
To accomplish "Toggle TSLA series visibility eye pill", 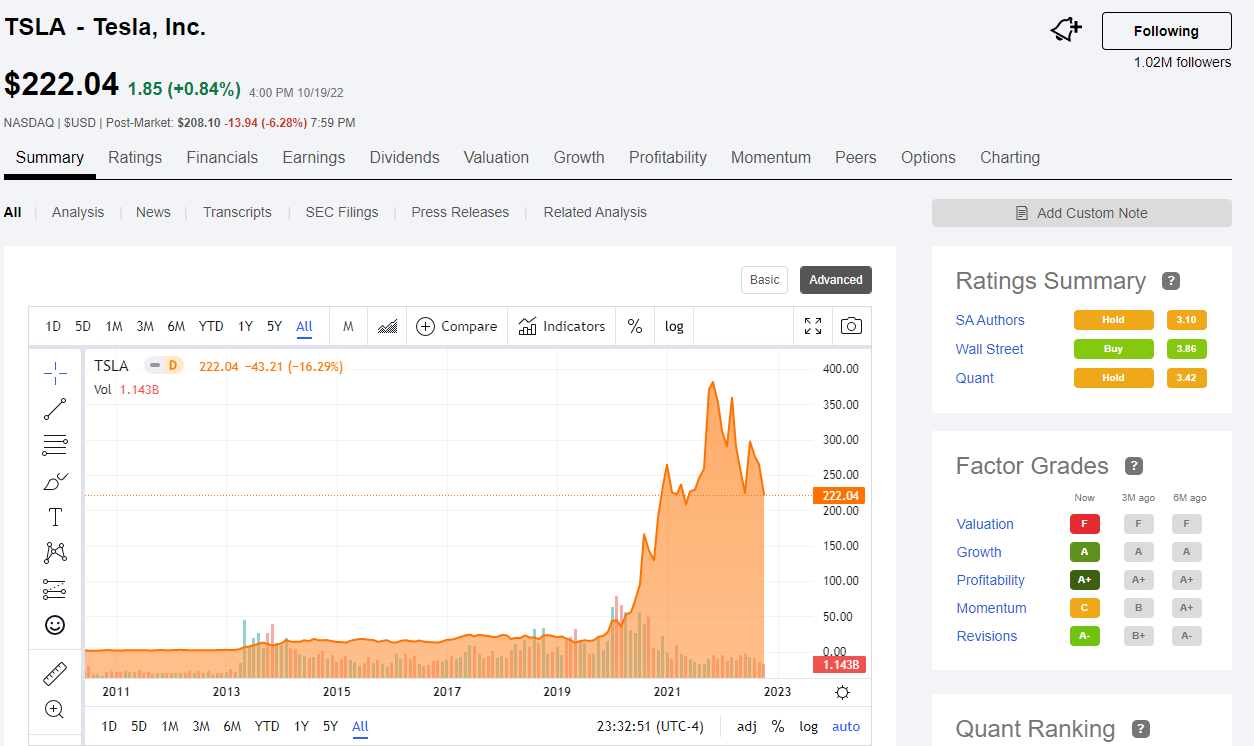I will [x=164, y=366].
